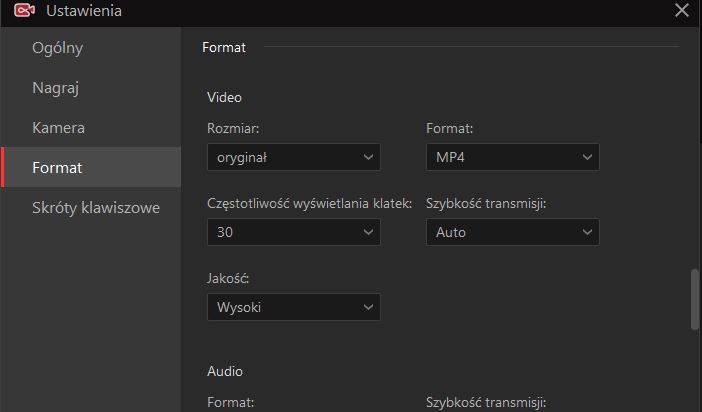This screenshot has height=412, width=702.
Task: Click the vertical scrollbar thumb
Action: [695, 300]
